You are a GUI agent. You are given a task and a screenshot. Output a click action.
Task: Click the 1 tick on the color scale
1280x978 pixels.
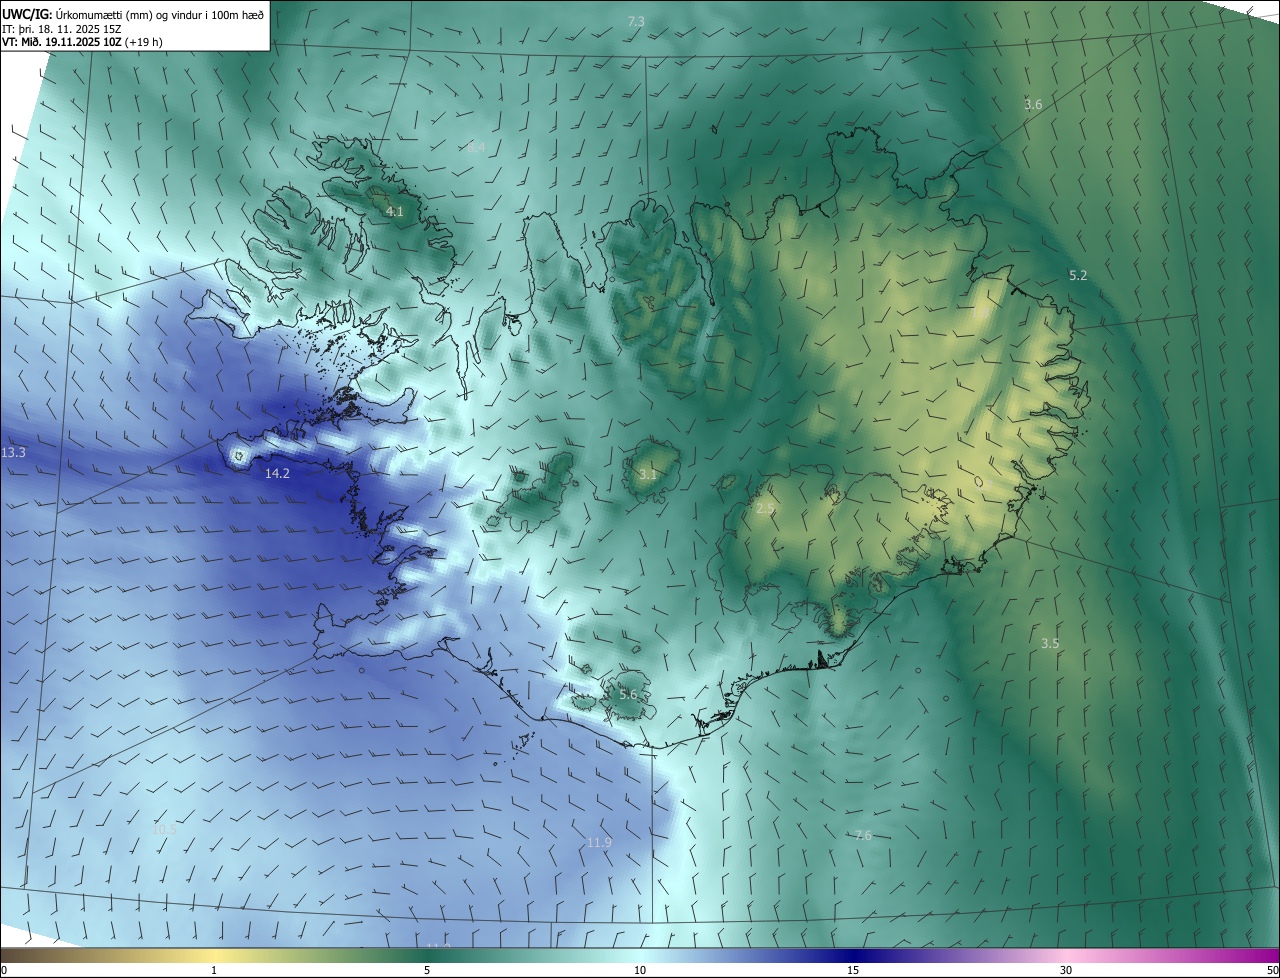214,970
